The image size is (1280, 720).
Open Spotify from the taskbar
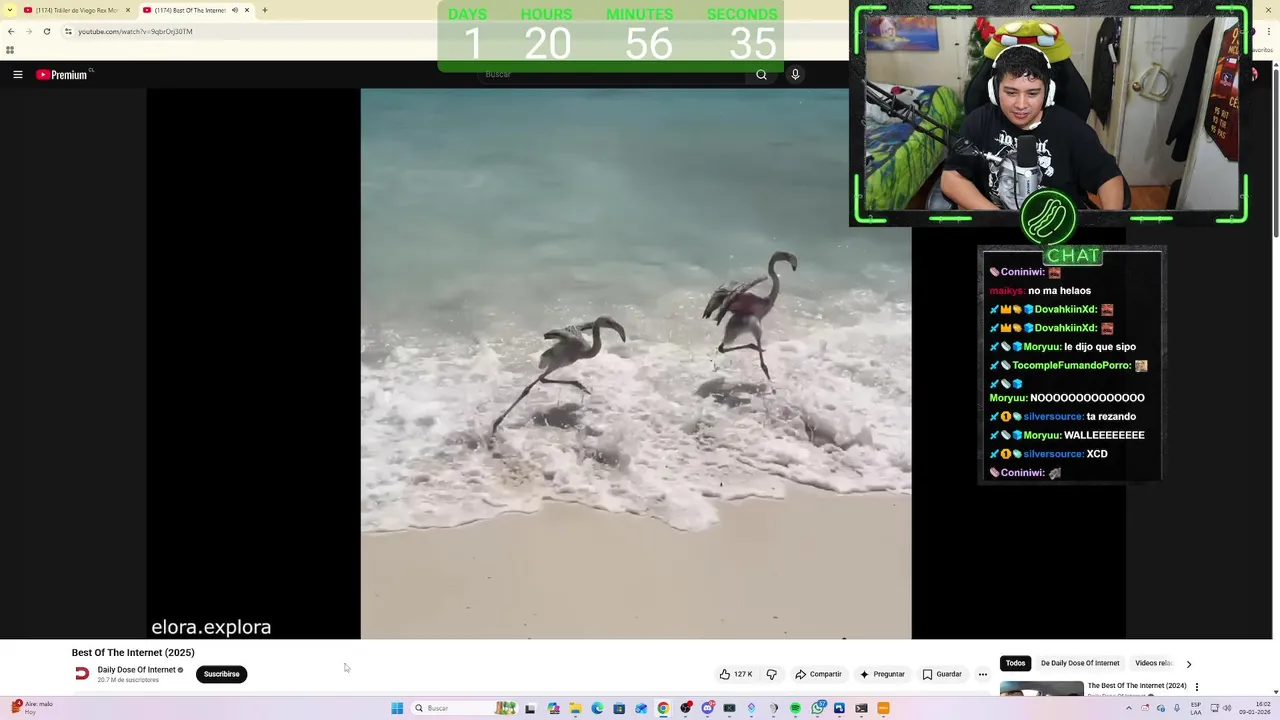795,708
